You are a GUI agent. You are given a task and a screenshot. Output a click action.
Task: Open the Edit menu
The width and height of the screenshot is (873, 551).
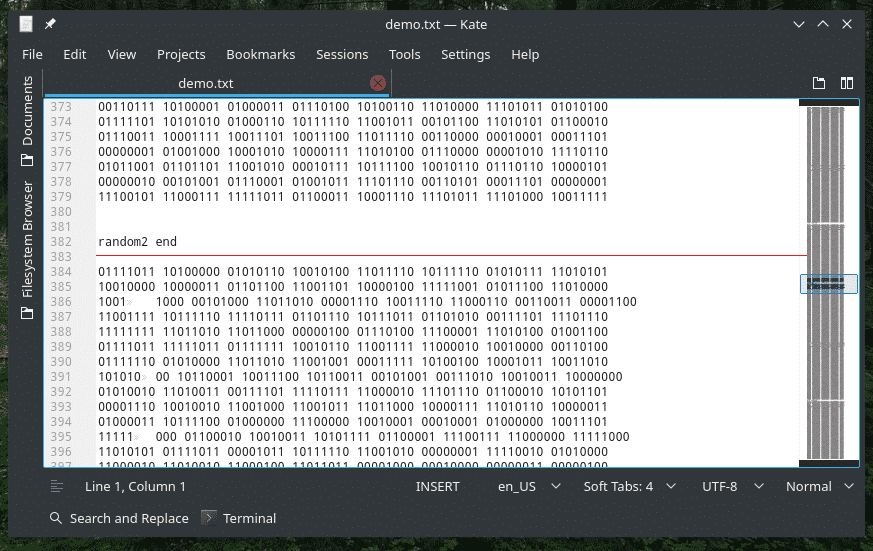pyautogui.click(x=75, y=55)
